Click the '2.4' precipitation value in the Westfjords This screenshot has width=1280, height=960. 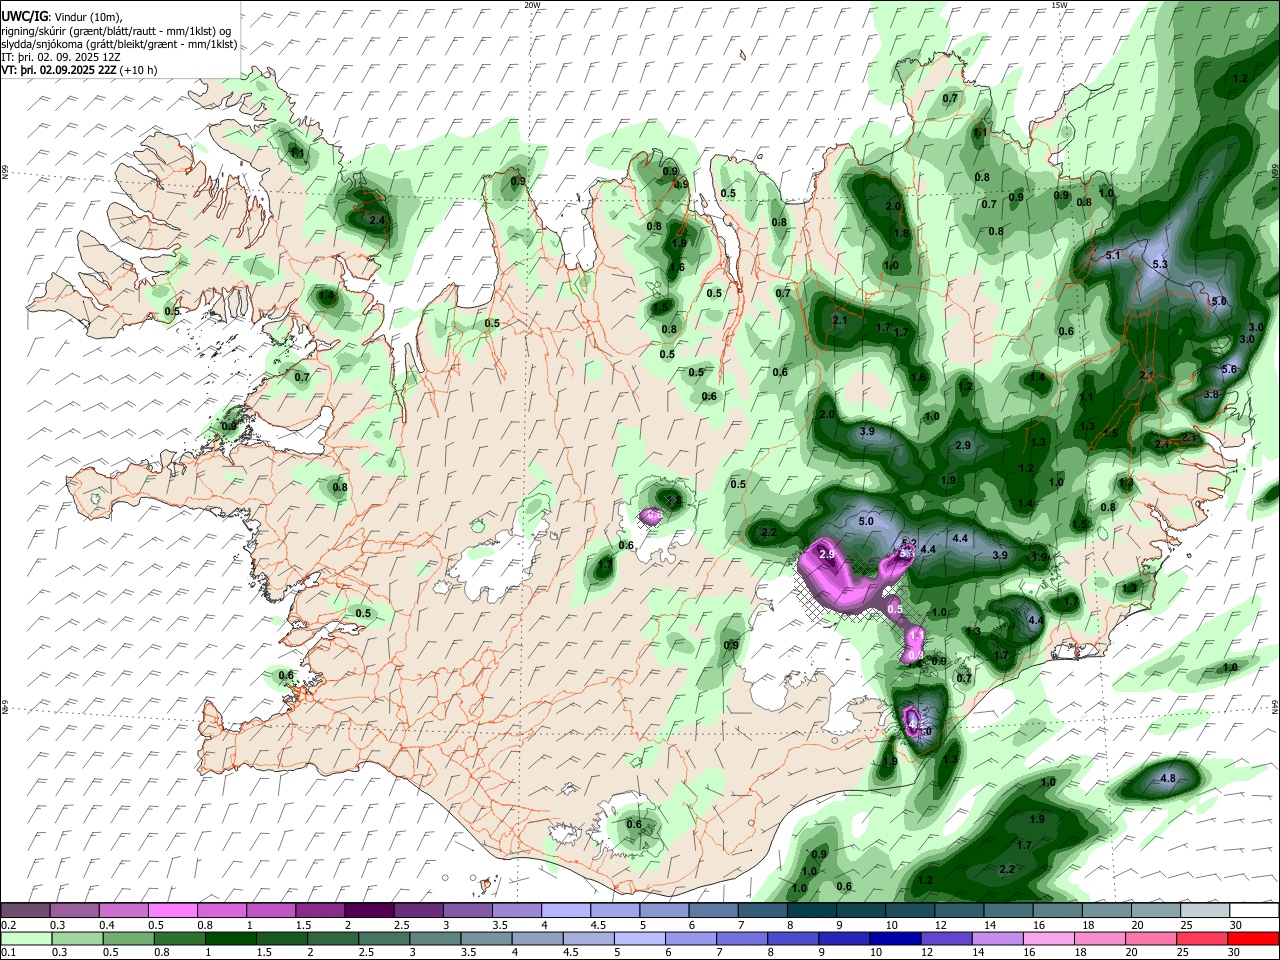tap(377, 220)
